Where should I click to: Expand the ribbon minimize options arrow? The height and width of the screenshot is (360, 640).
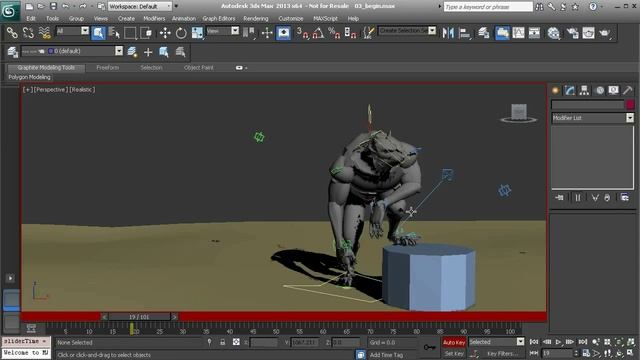(245, 68)
